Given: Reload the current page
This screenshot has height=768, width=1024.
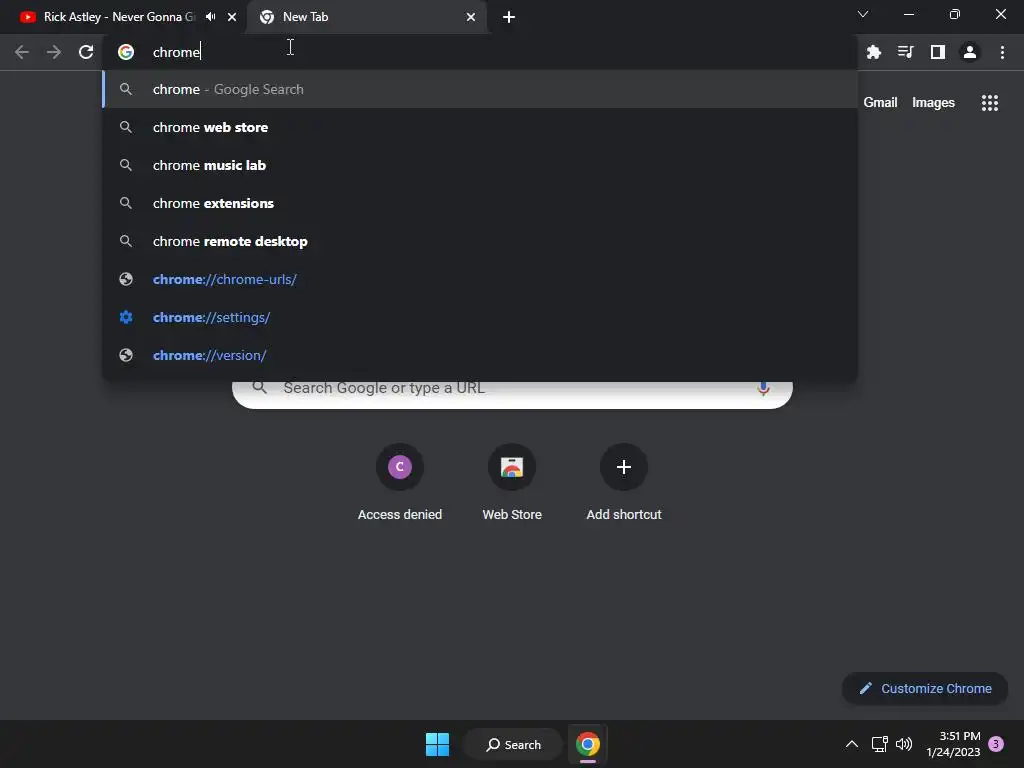Looking at the screenshot, I should click(x=86, y=52).
